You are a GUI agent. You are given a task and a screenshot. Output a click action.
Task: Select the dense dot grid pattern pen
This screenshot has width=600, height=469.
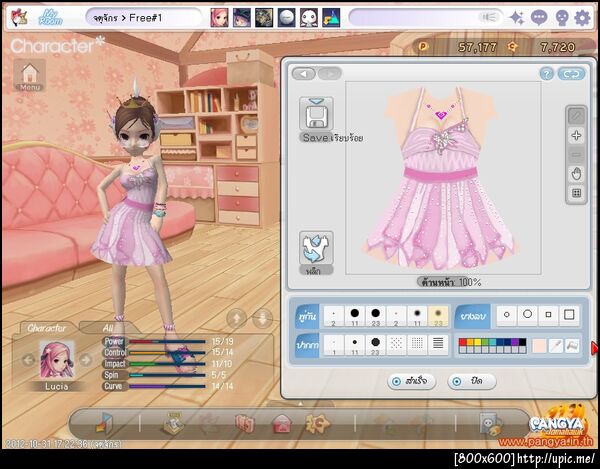coord(417,345)
